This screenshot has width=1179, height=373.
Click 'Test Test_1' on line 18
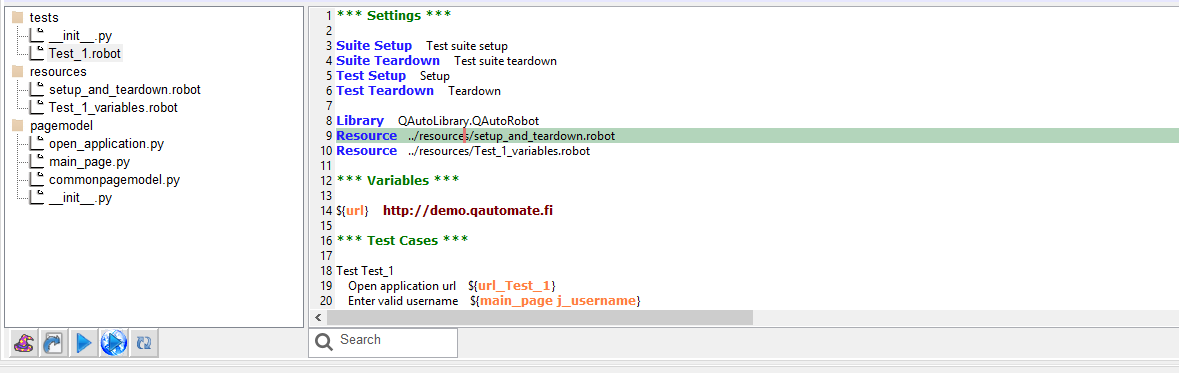(x=365, y=271)
